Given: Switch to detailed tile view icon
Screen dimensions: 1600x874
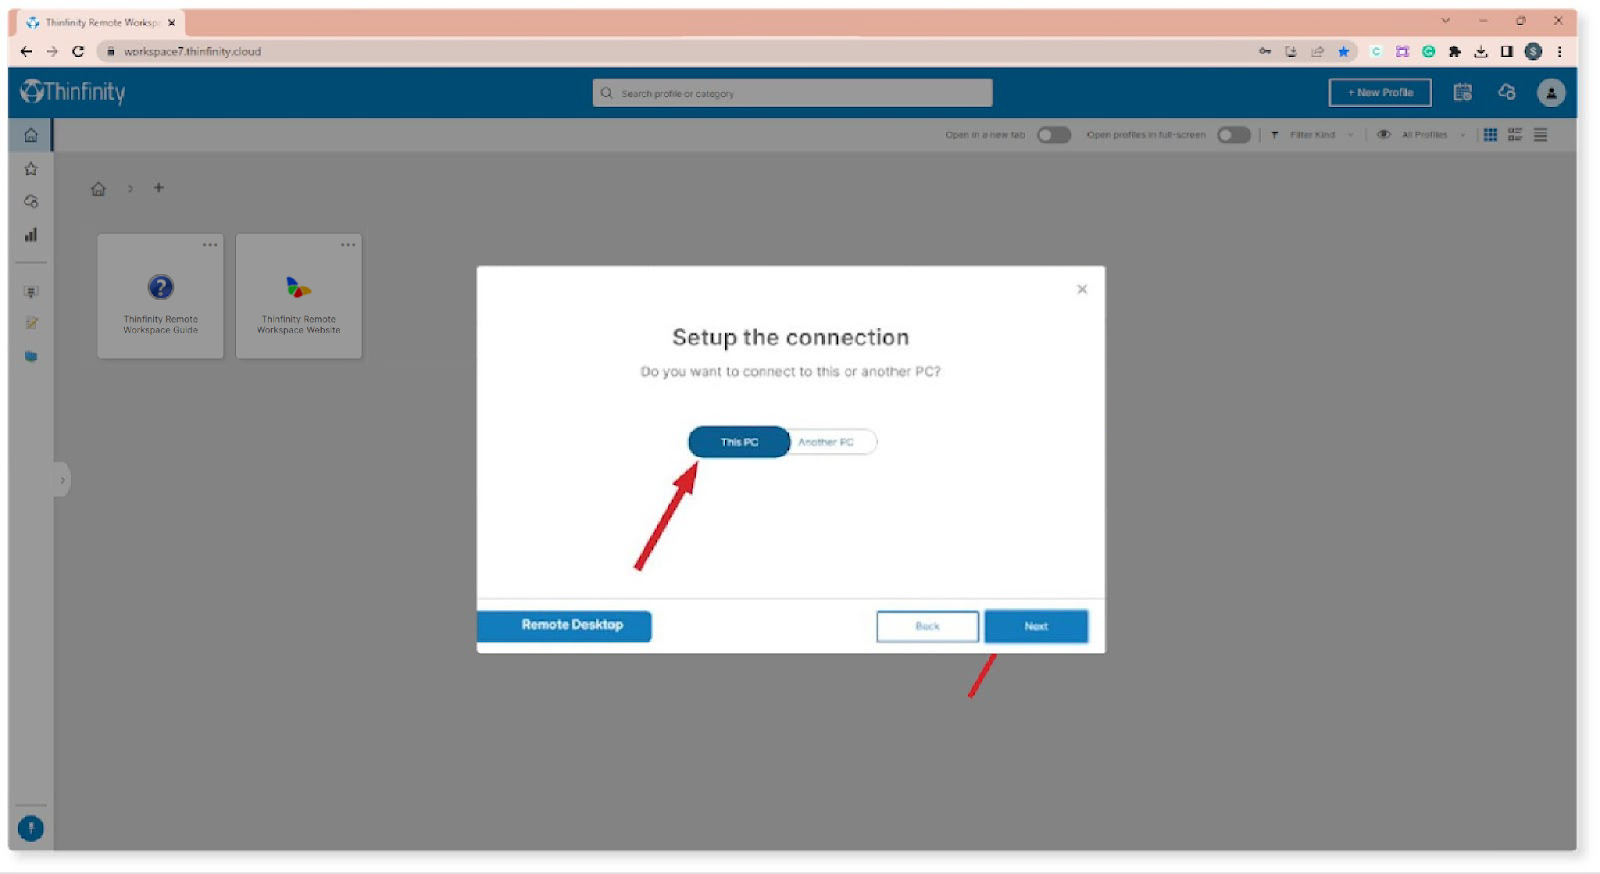Looking at the screenshot, I should pos(1515,135).
